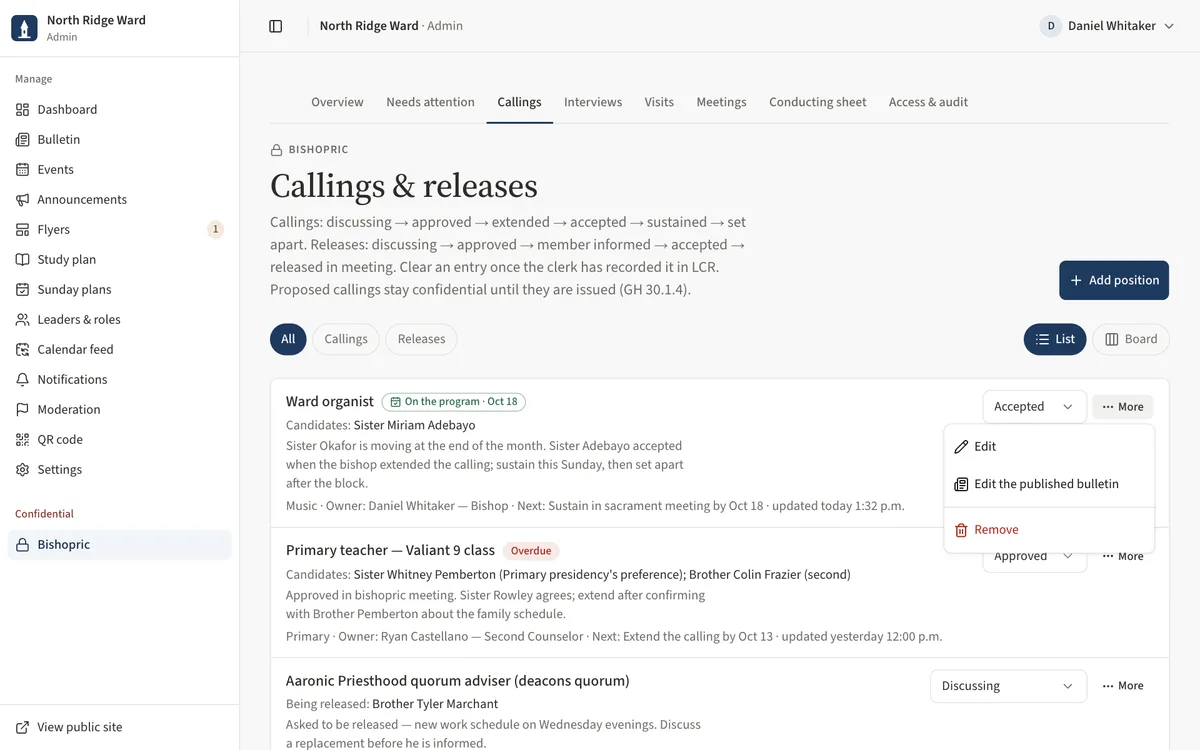Screen dimensions: 1200x750
Task: Switch to Needs attention tab
Action: click(430, 102)
